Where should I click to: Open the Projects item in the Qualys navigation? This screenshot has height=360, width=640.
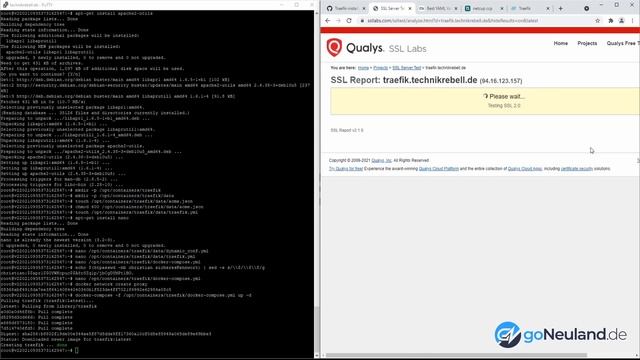click(x=587, y=43)
